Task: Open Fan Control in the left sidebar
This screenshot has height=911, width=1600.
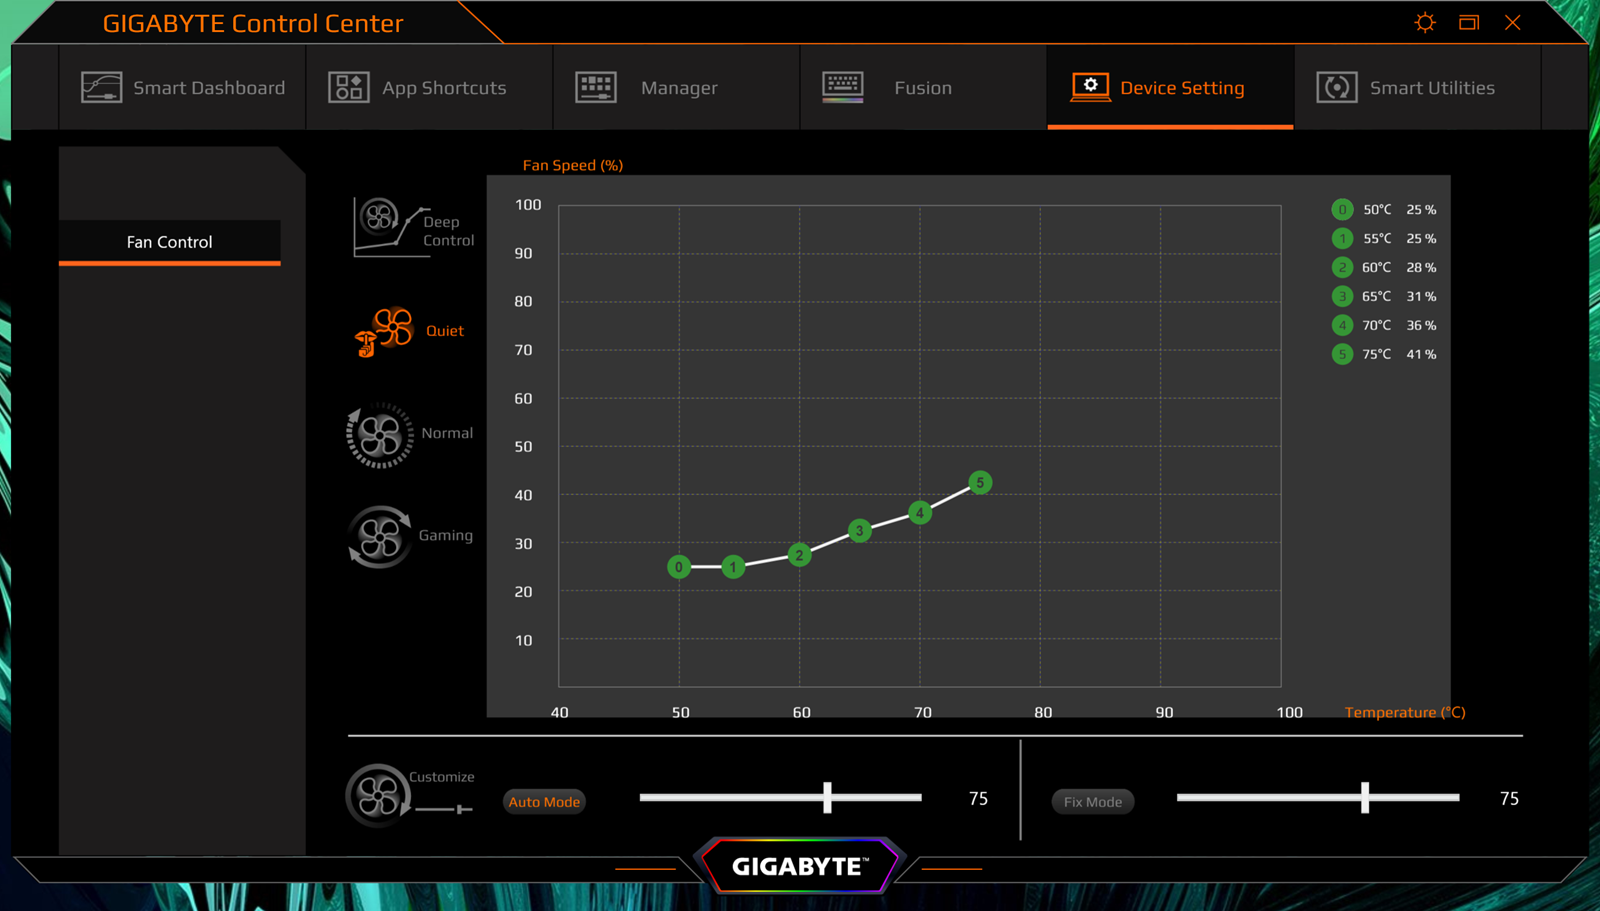Action: pos(170,242)
